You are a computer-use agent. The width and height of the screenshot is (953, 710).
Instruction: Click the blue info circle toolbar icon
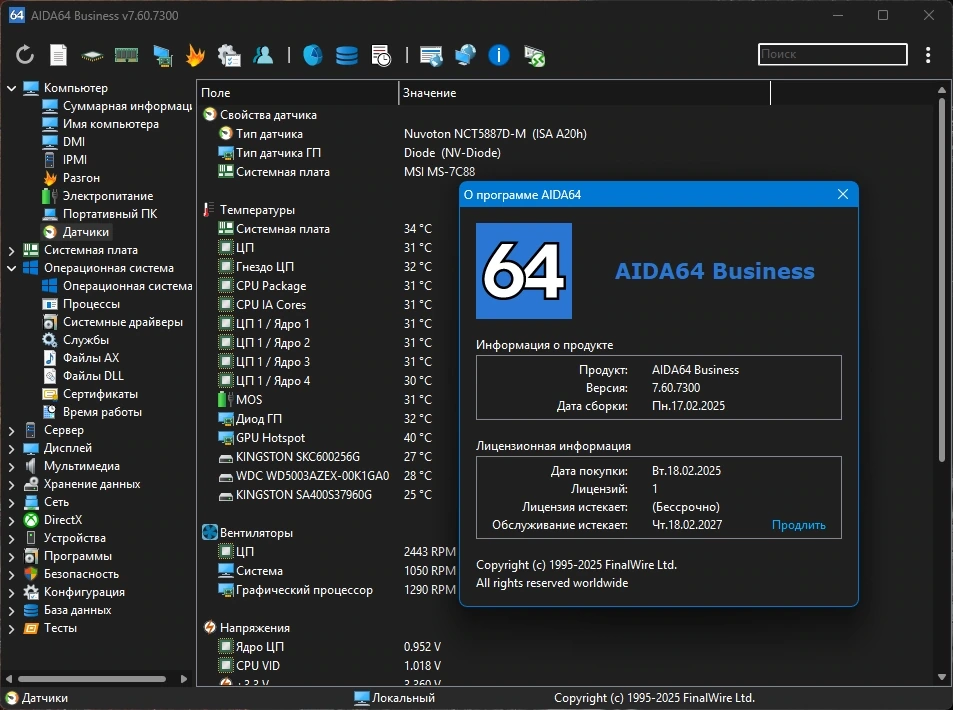click(x=498, y=55)
